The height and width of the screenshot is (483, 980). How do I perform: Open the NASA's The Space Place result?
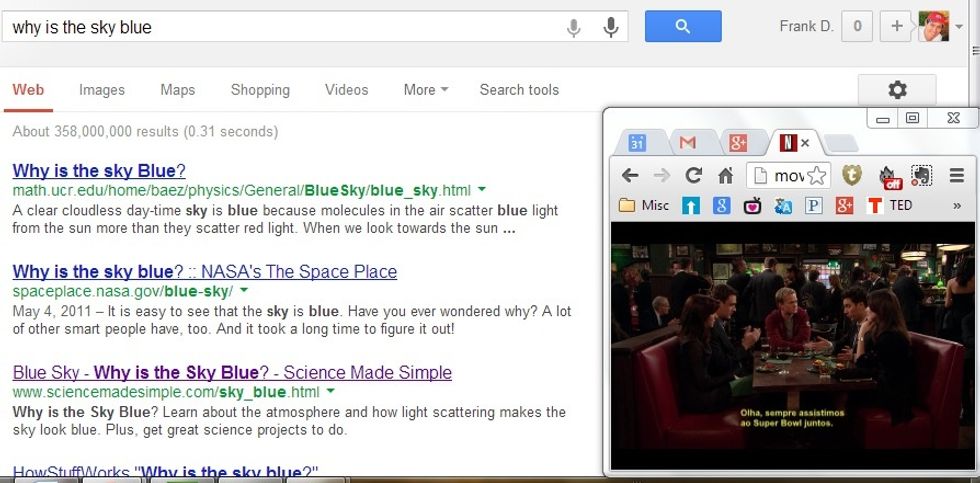pos(204,272)
